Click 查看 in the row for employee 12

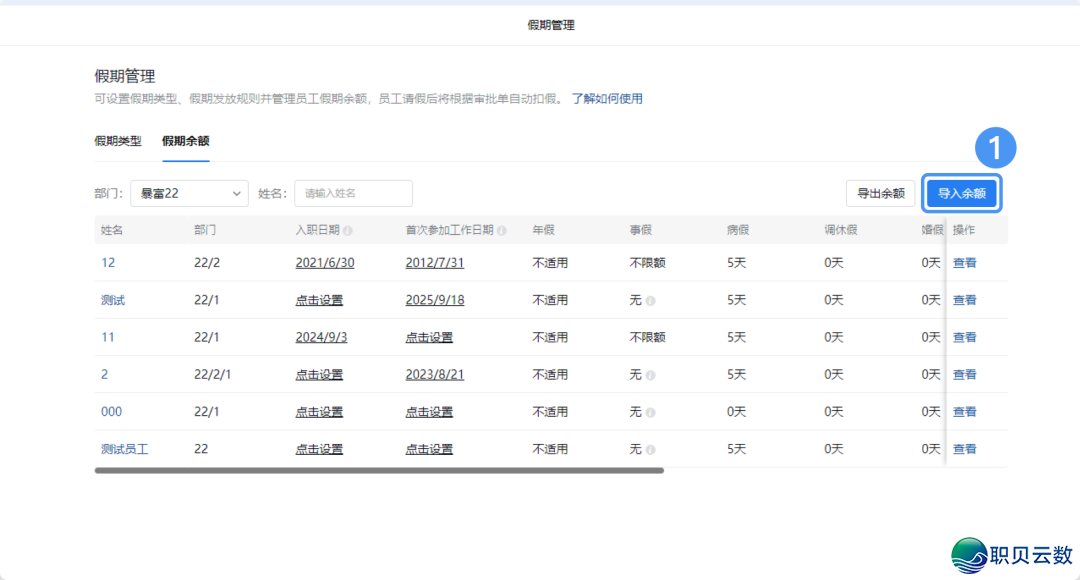[963, 262]
